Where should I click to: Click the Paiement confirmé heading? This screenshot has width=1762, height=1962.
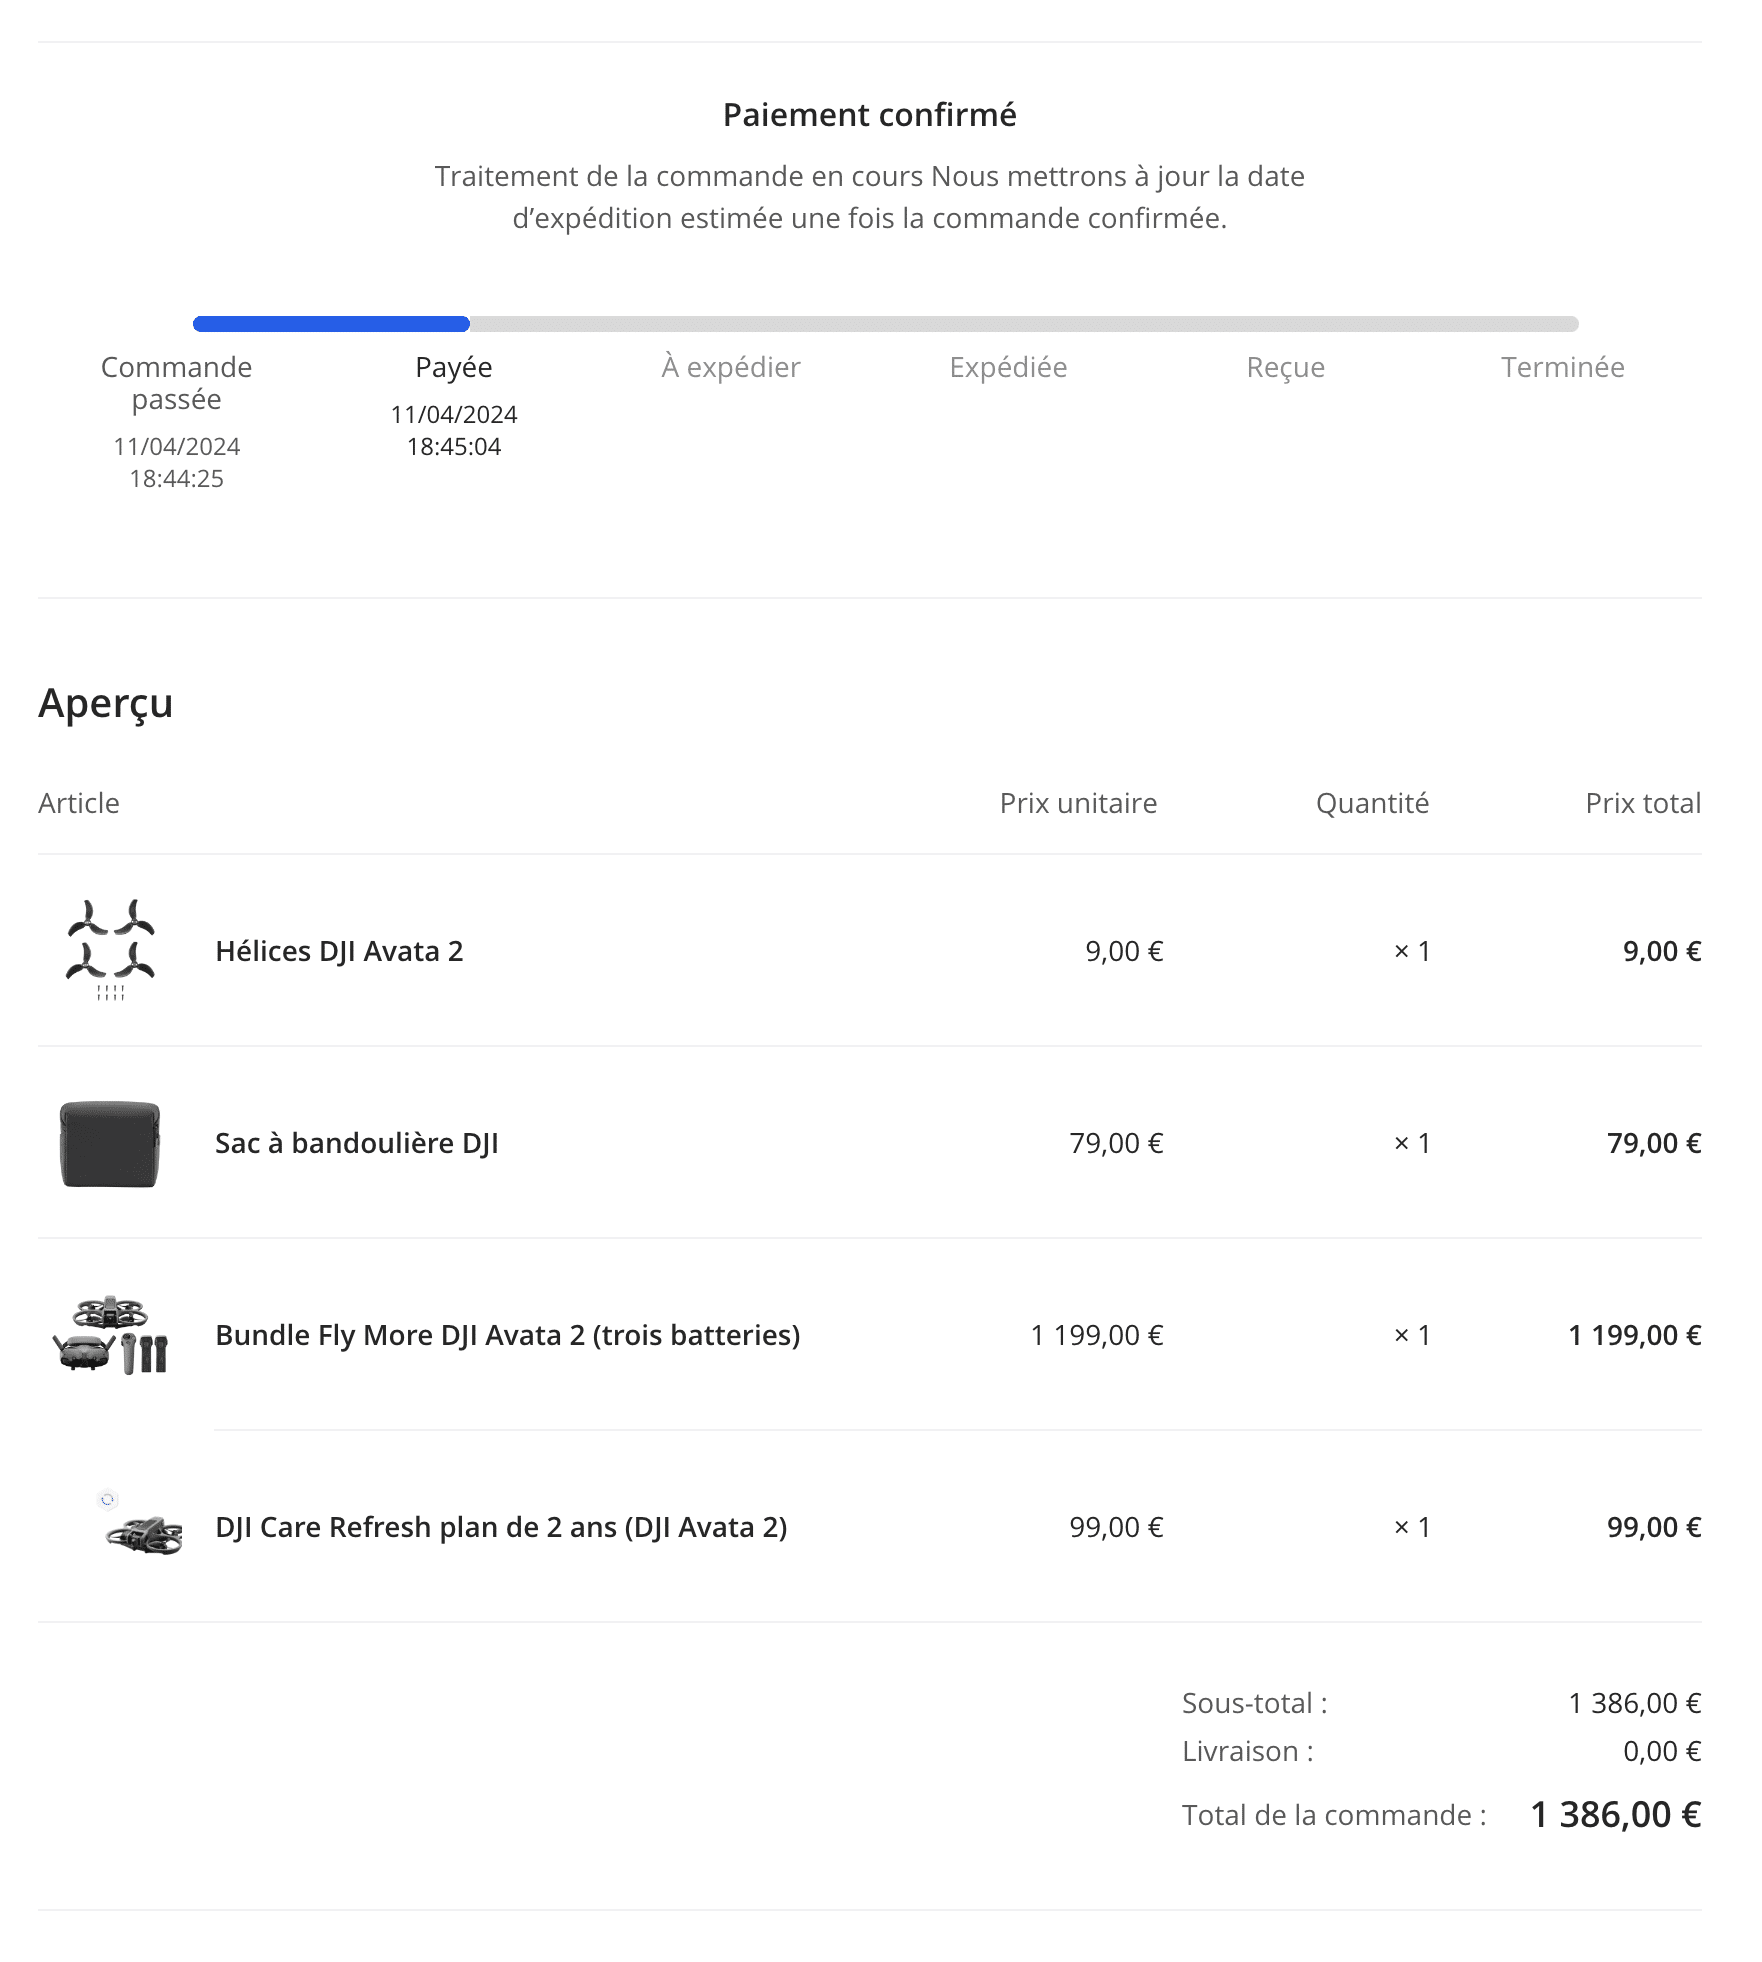[870, 115]
